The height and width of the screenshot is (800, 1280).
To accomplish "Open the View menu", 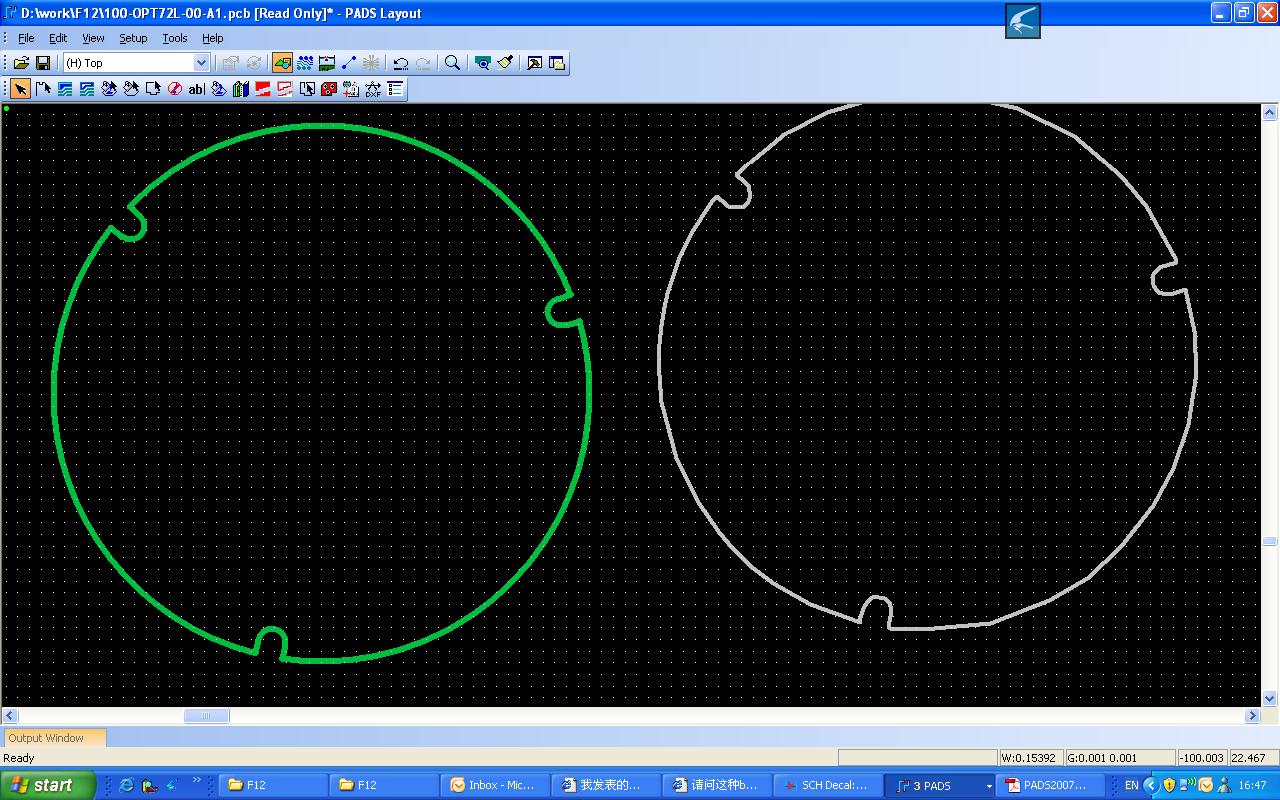I will tap(93, 38).
